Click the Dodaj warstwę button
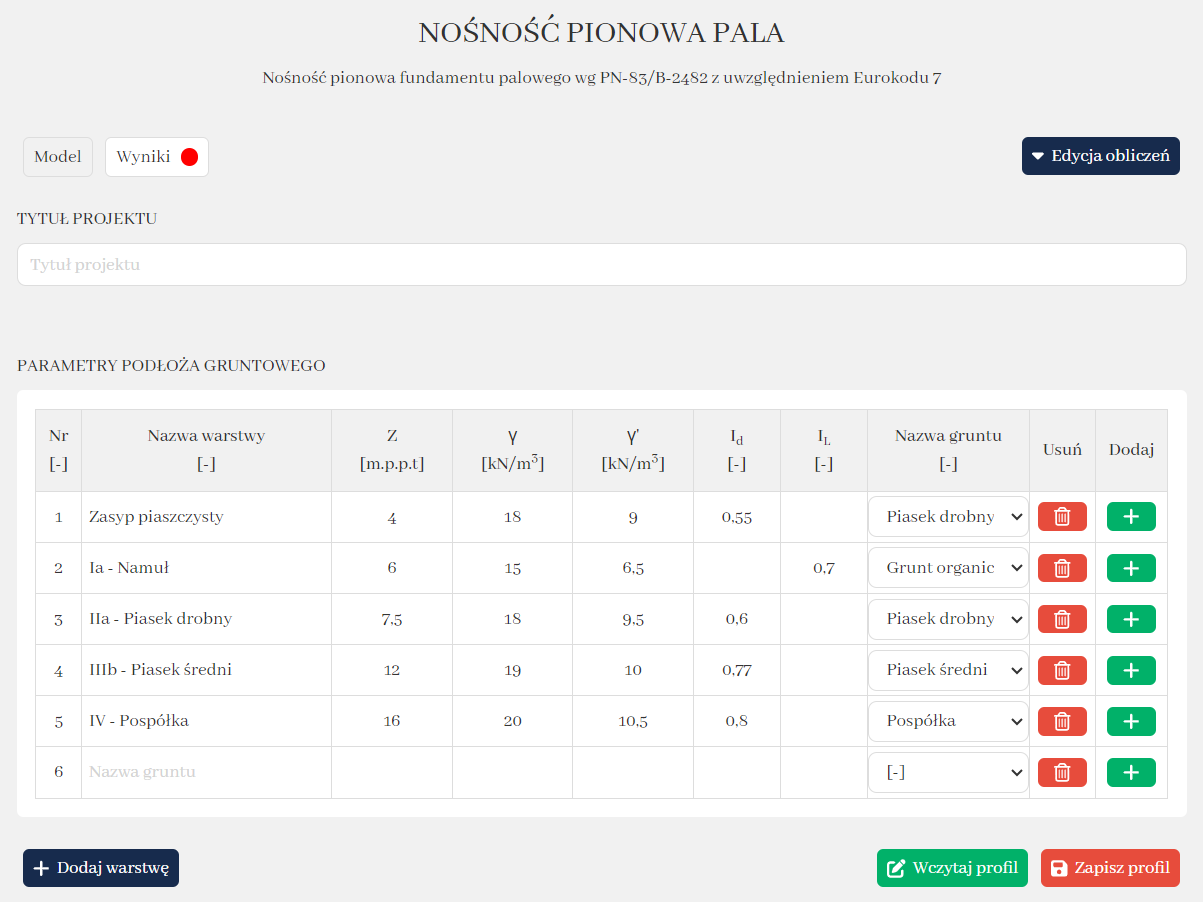 click(x=101, y=868)
